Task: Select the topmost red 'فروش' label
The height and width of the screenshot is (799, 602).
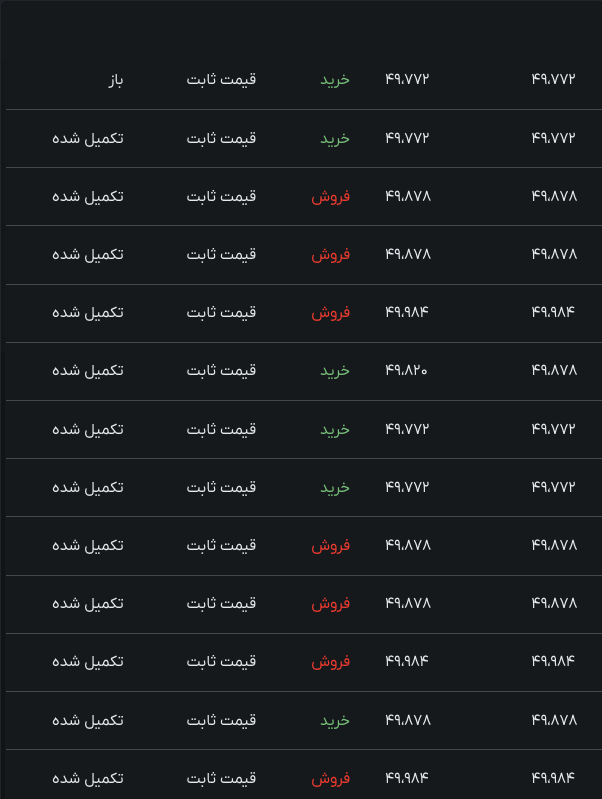Action: 331,196
